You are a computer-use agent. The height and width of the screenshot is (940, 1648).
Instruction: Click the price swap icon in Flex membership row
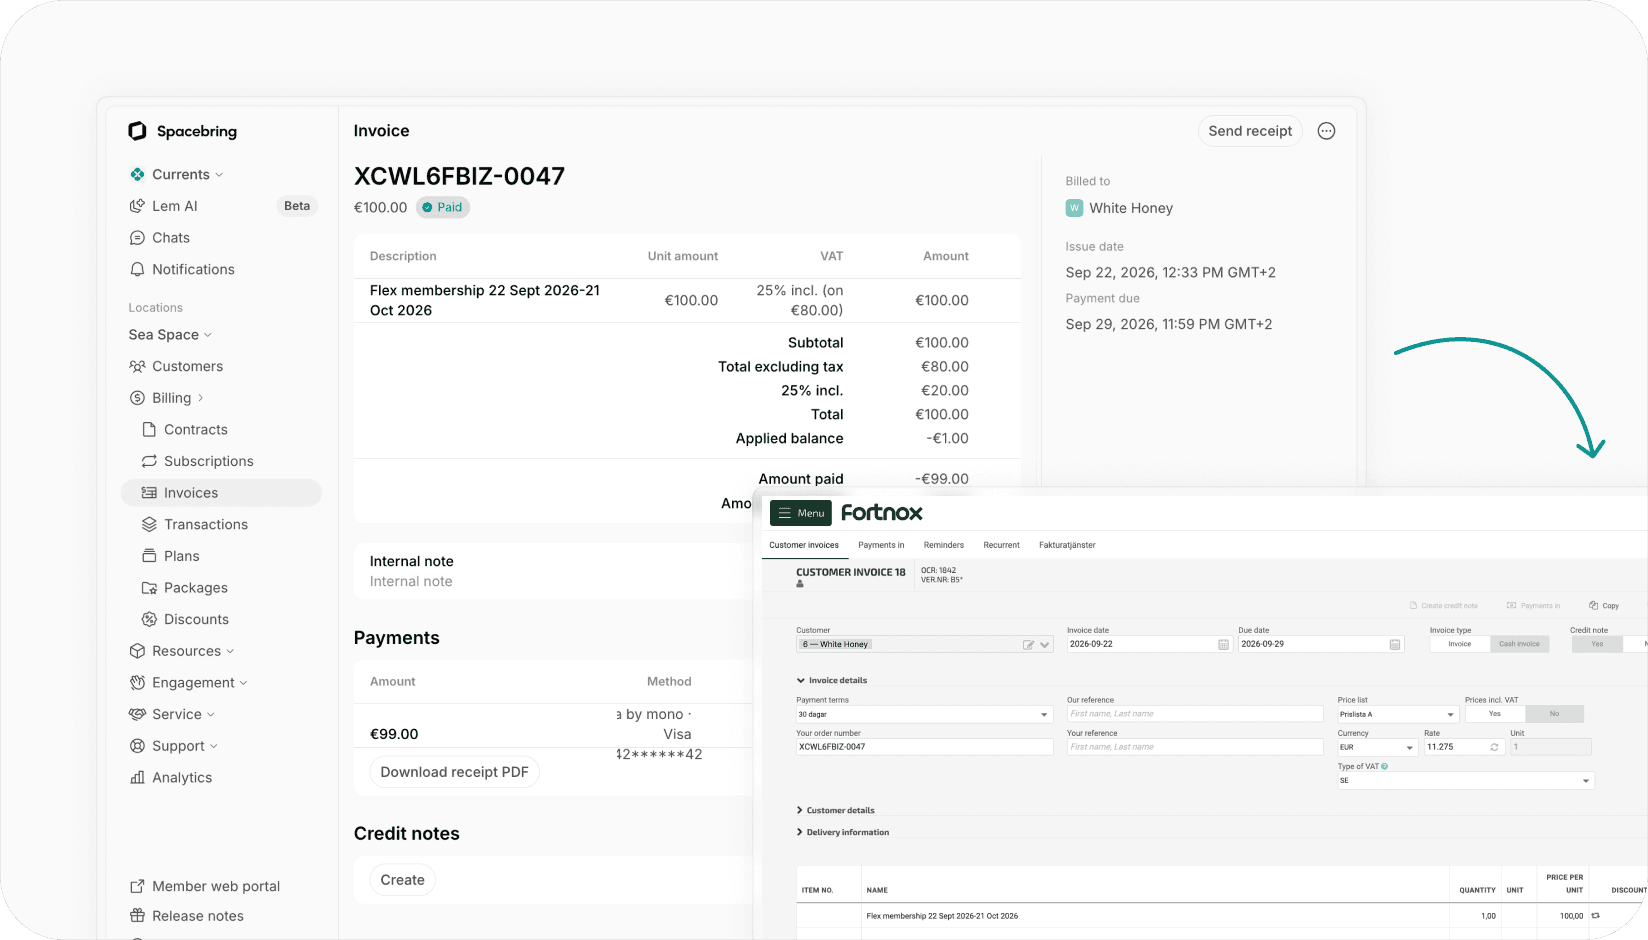coord(1596,916)
